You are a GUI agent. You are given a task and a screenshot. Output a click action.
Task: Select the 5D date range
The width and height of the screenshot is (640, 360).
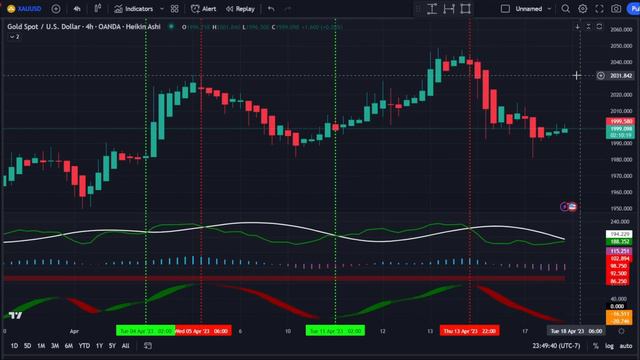[x=27, y=346]
